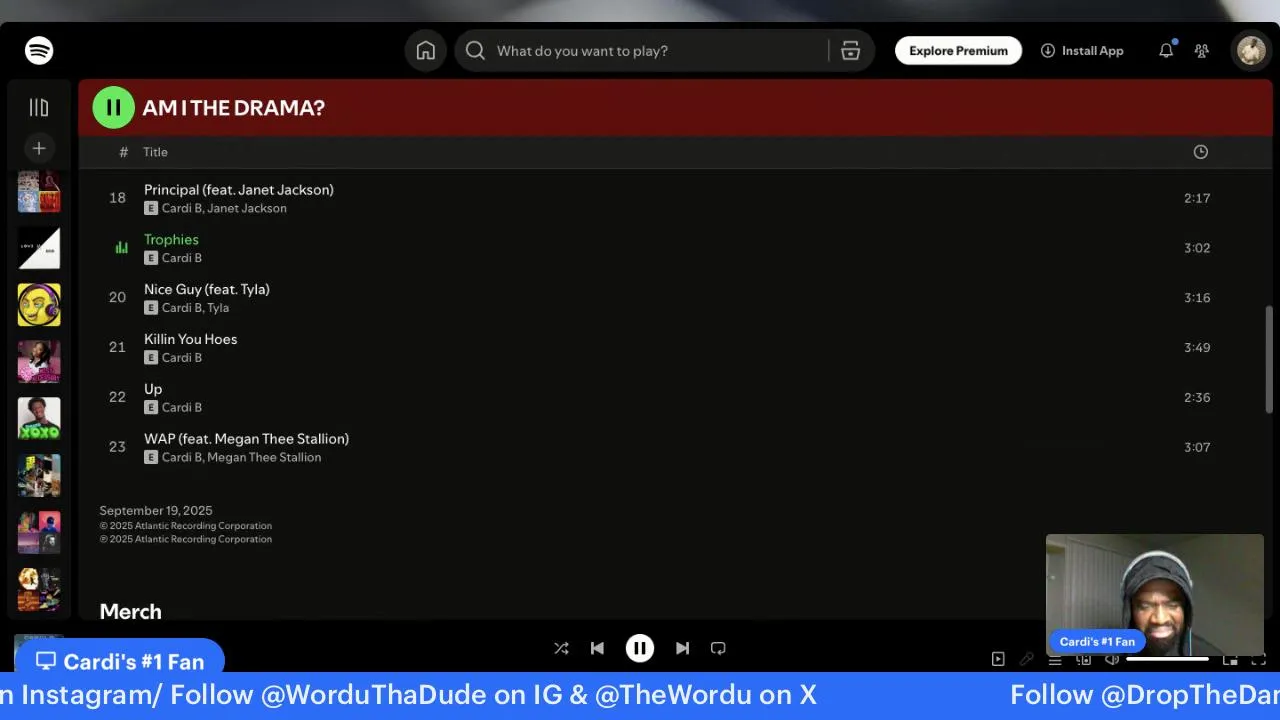Click the Title column header

(x=155, y=152)
